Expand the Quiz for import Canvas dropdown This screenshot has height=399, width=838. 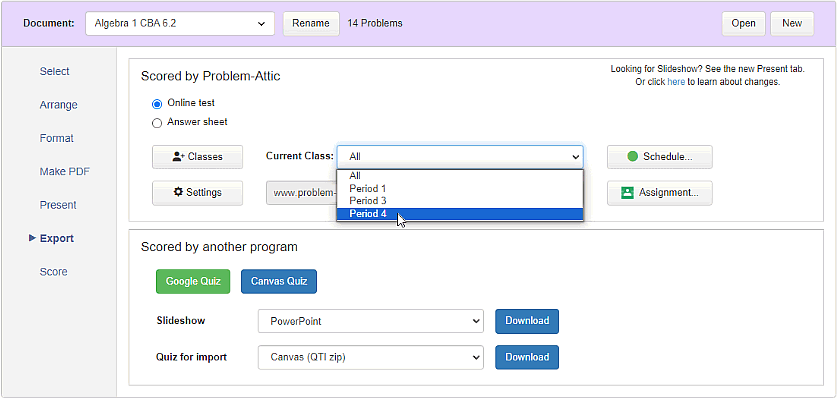coord(371,357)
